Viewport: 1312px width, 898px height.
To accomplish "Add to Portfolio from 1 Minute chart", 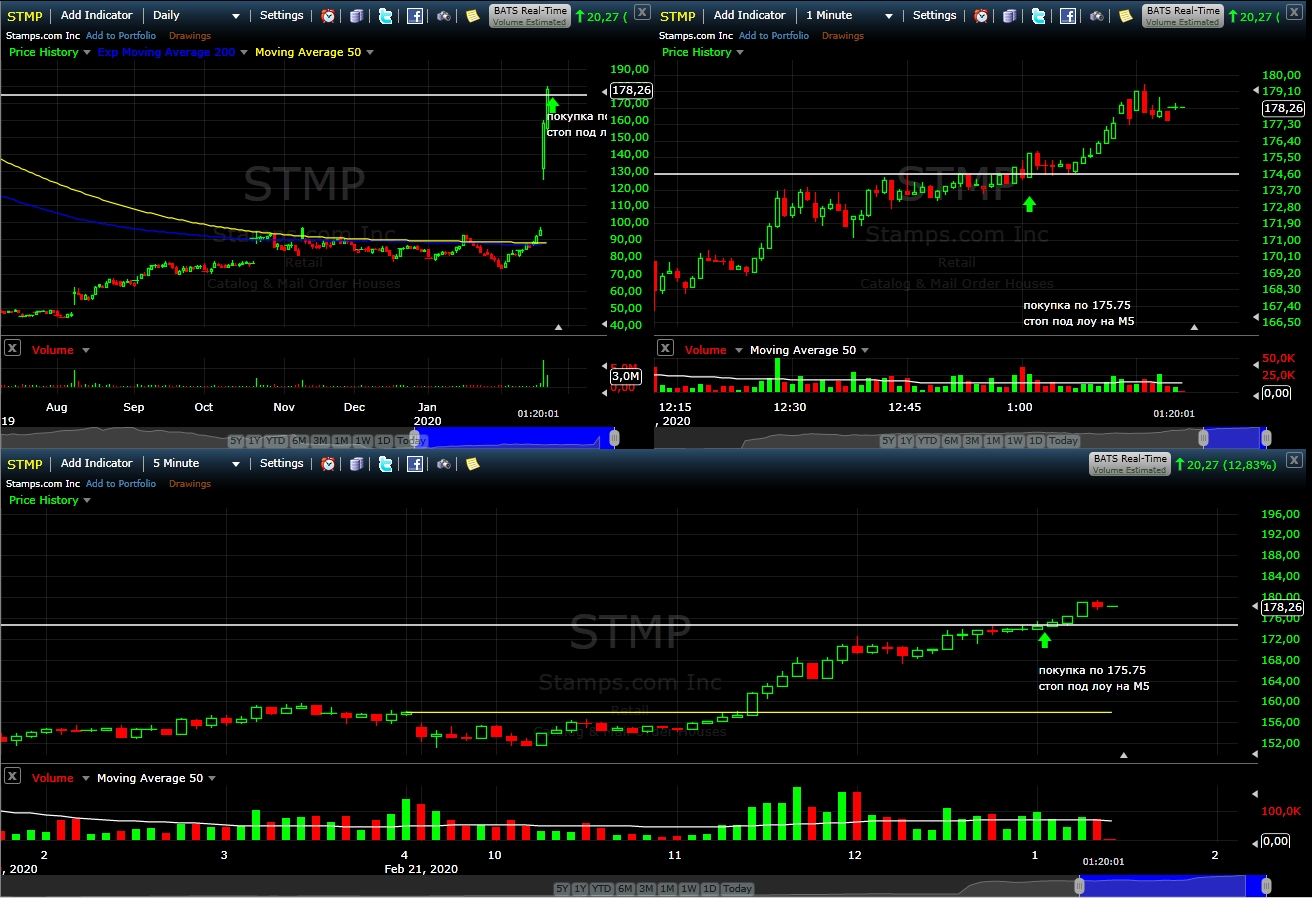I will [774, 36].
